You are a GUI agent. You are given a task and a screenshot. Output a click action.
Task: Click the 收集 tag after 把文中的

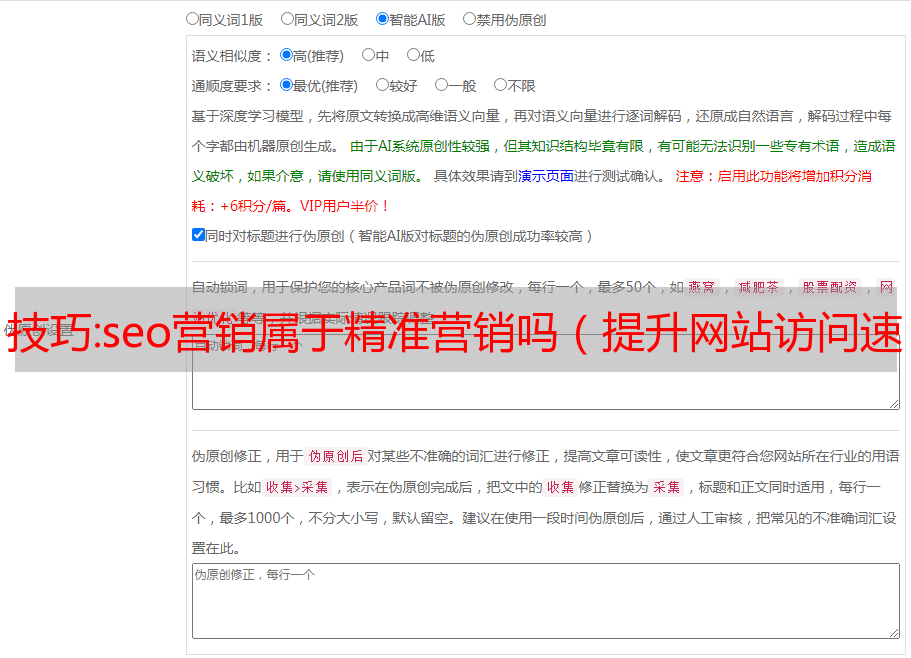(x=560, y=487)
